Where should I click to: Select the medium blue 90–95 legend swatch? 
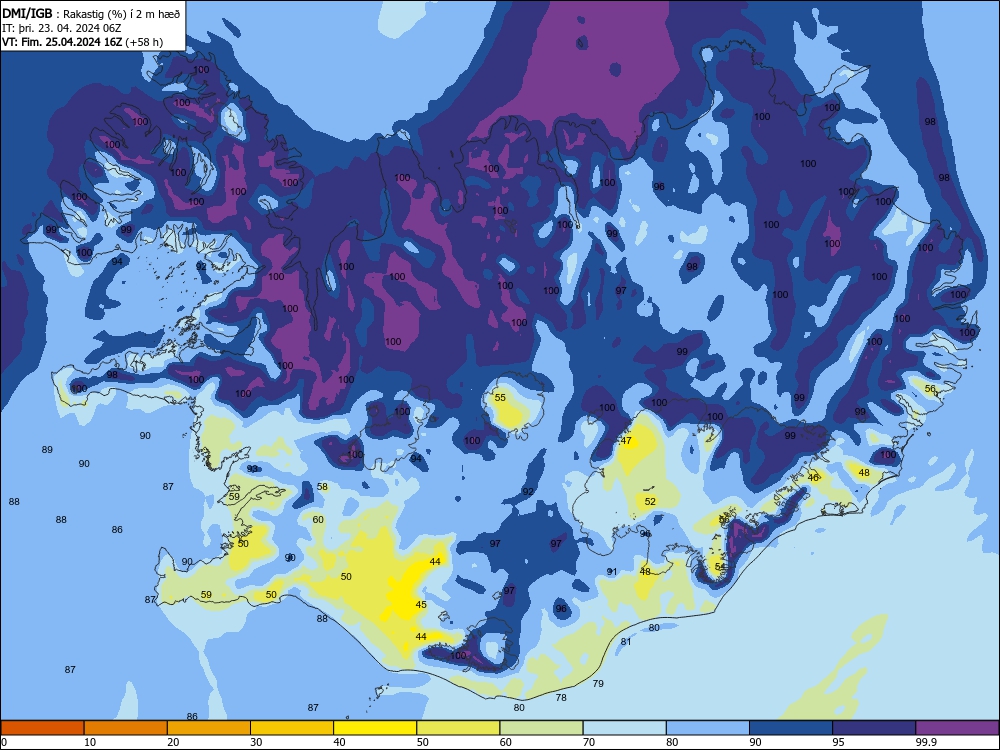[x=791, y=728]
